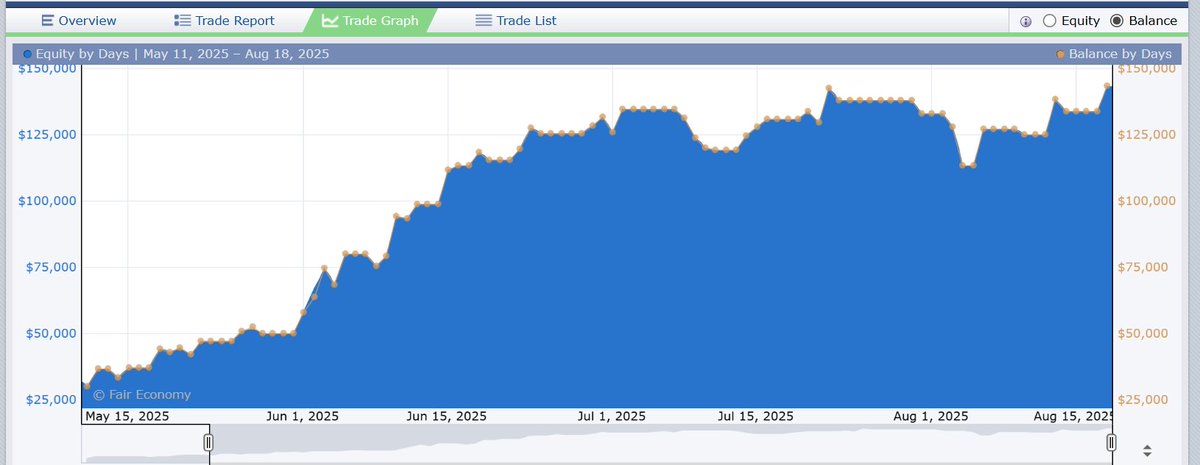Screen dimensions: 1200x465
Task: Click the left range slider handle
Action: coord(209,442)
